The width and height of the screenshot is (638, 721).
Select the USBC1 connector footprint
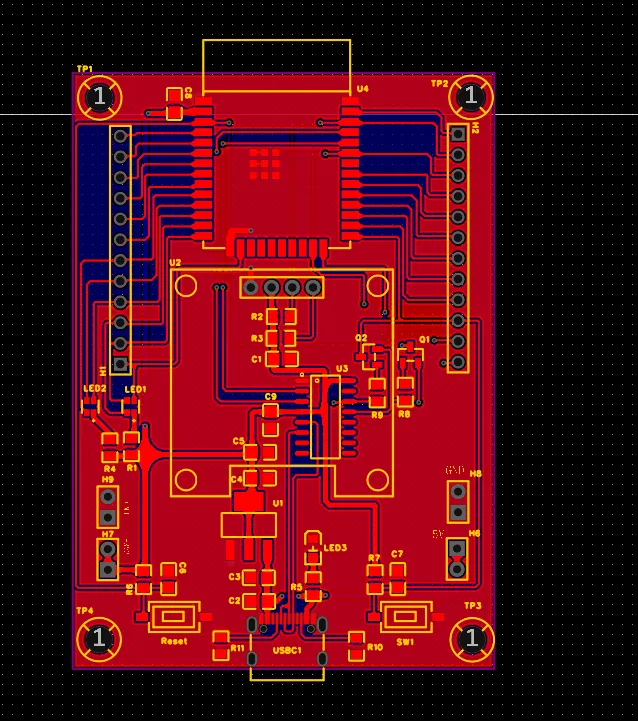(x=287, y=644)
